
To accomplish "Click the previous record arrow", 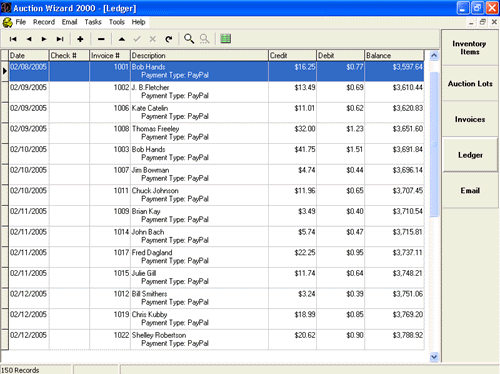I will (29, 39).
